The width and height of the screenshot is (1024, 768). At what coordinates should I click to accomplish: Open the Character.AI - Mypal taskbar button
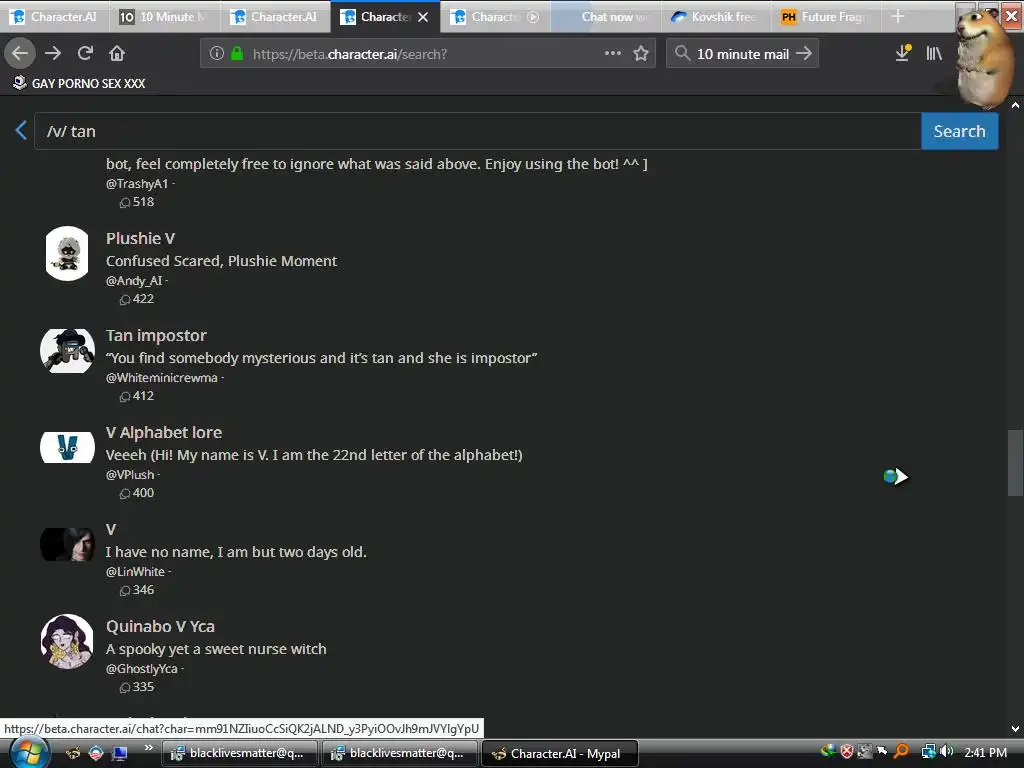(559, 754)
